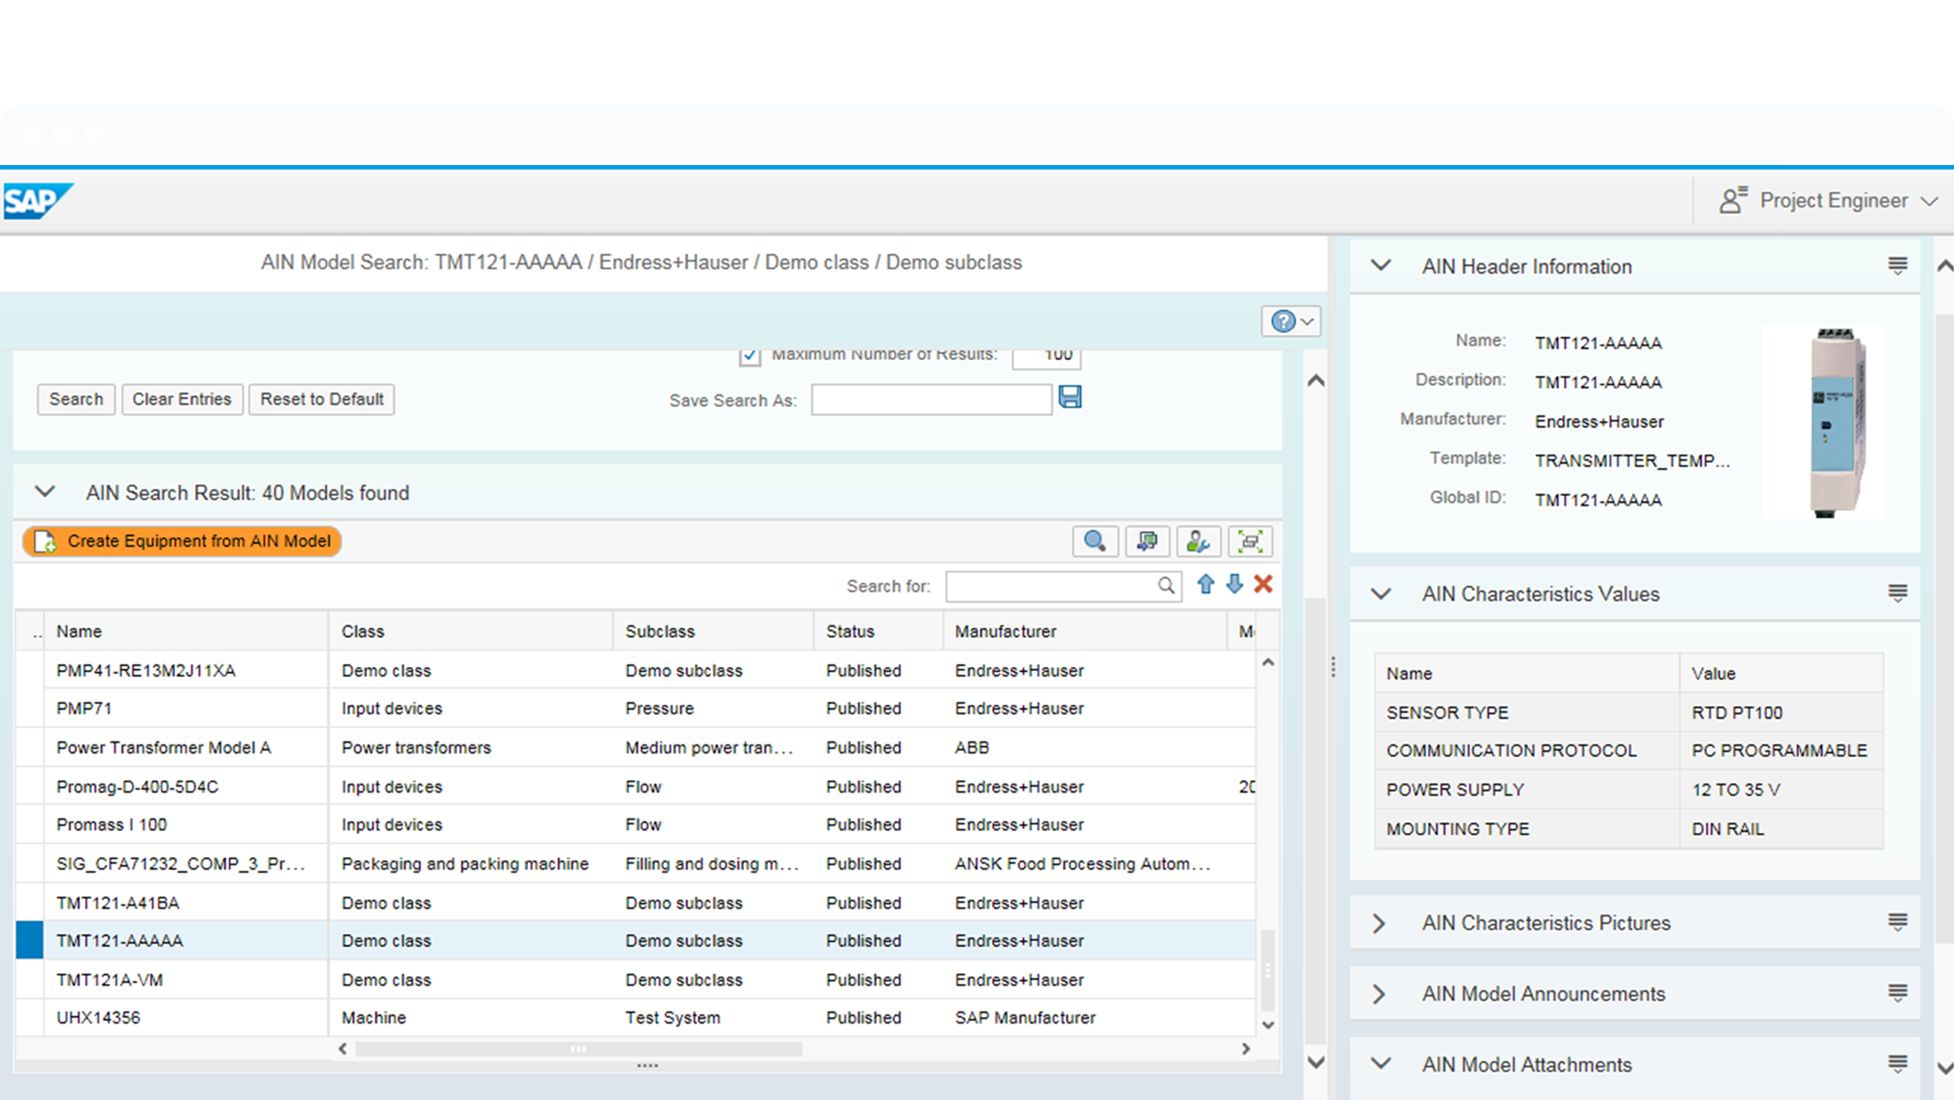Collapse AIN Search Result section
The height and width of the screenshot is (1100, 1954).
point(45,492)
